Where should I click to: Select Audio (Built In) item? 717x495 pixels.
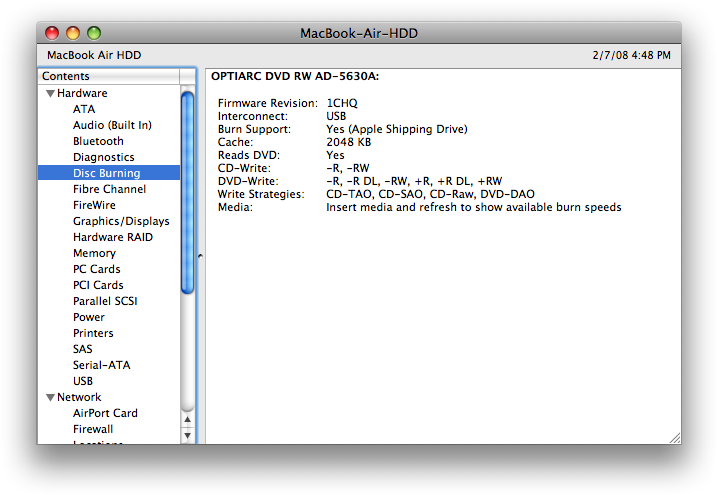112,125
